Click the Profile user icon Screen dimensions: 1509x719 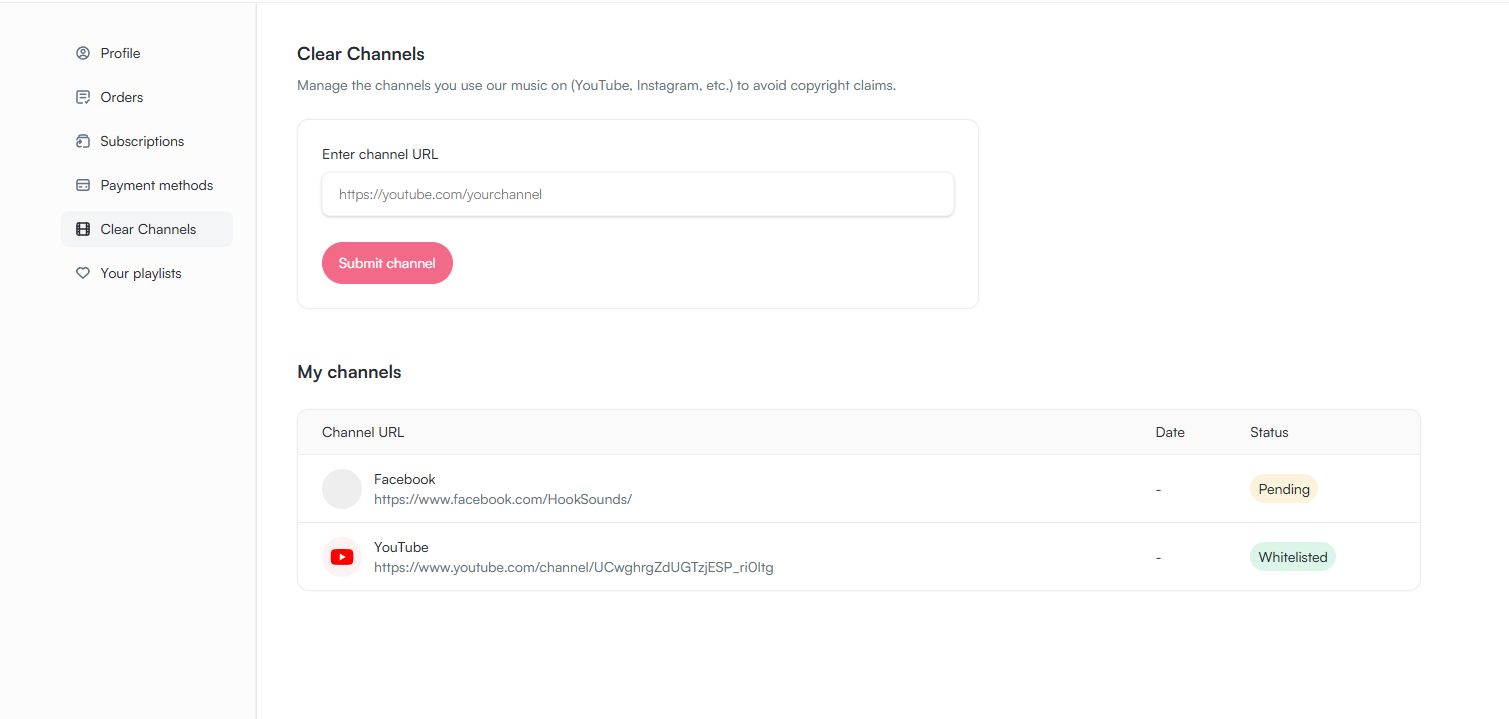(83, 53)
